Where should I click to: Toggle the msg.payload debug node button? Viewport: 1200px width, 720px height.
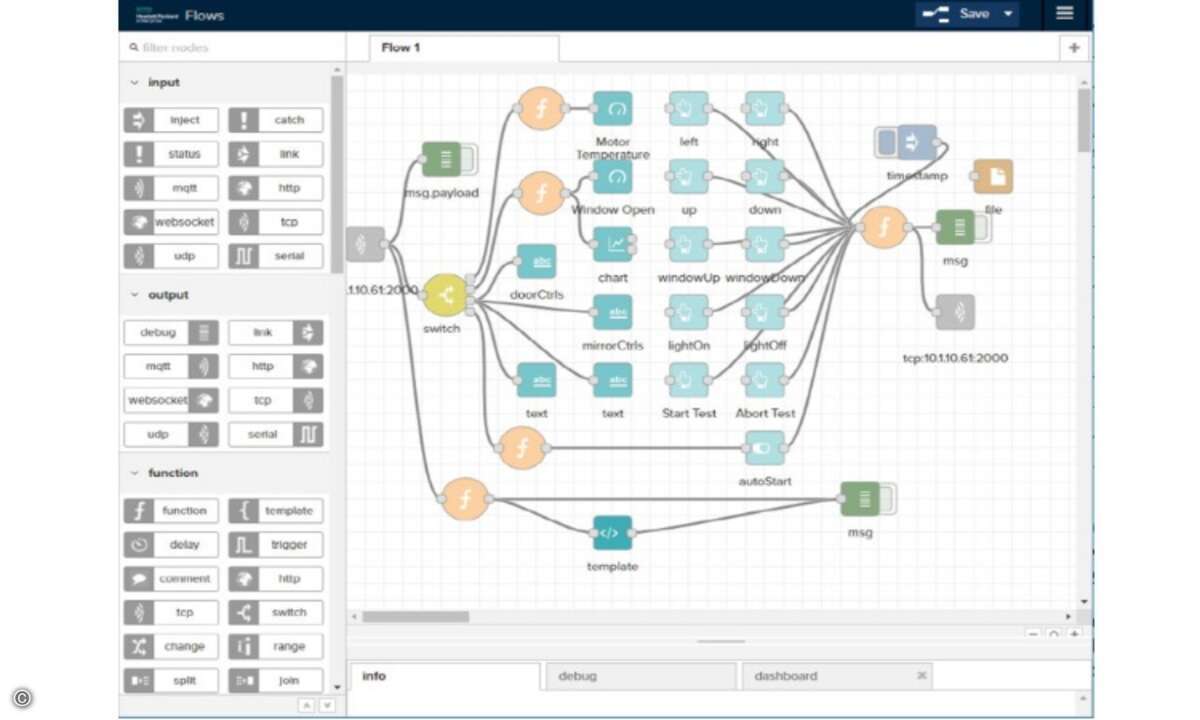click(469, 159)
